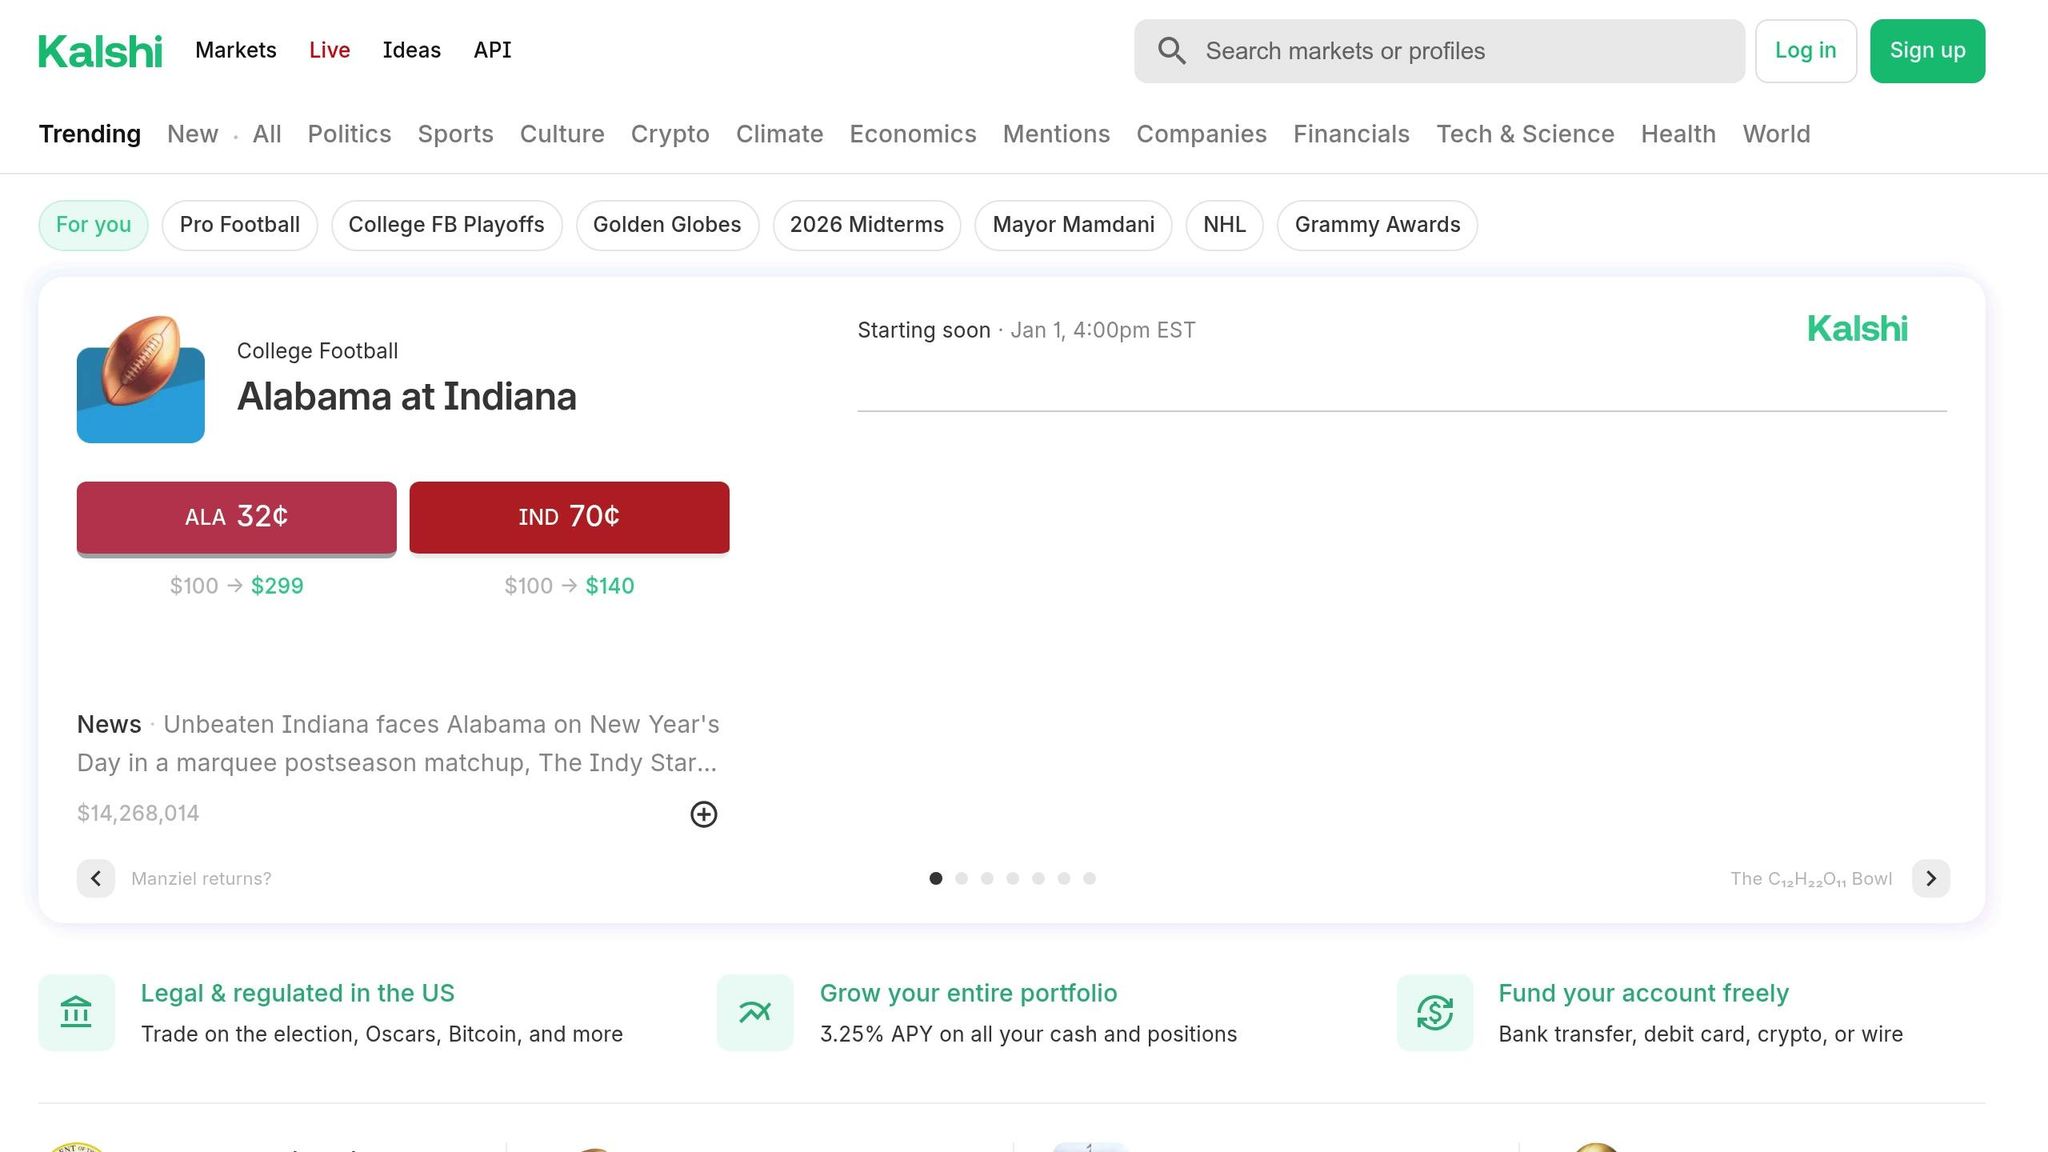
Task: Select the For you filter chip
Action: 93,225
